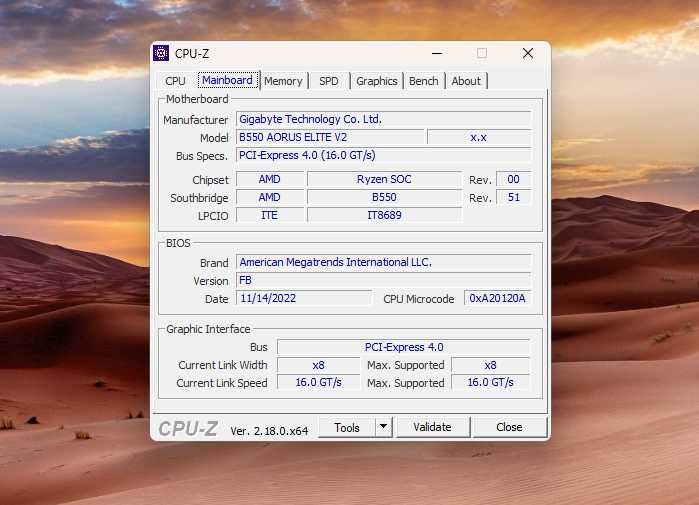The height and width of the screenshot is (505, 699).
Task: Open the Memory tab
Action: pyautogui.click(x=283, y=81)
